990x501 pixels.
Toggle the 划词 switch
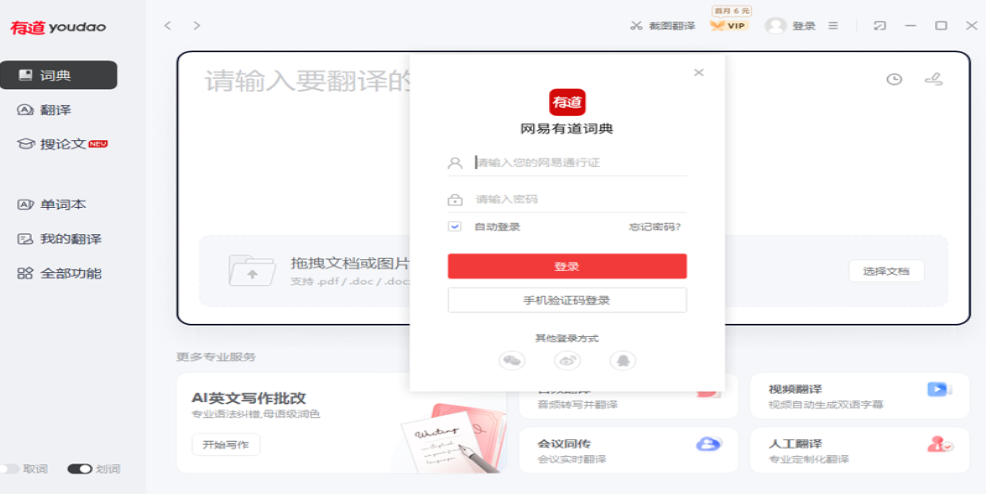click(80, 469)
